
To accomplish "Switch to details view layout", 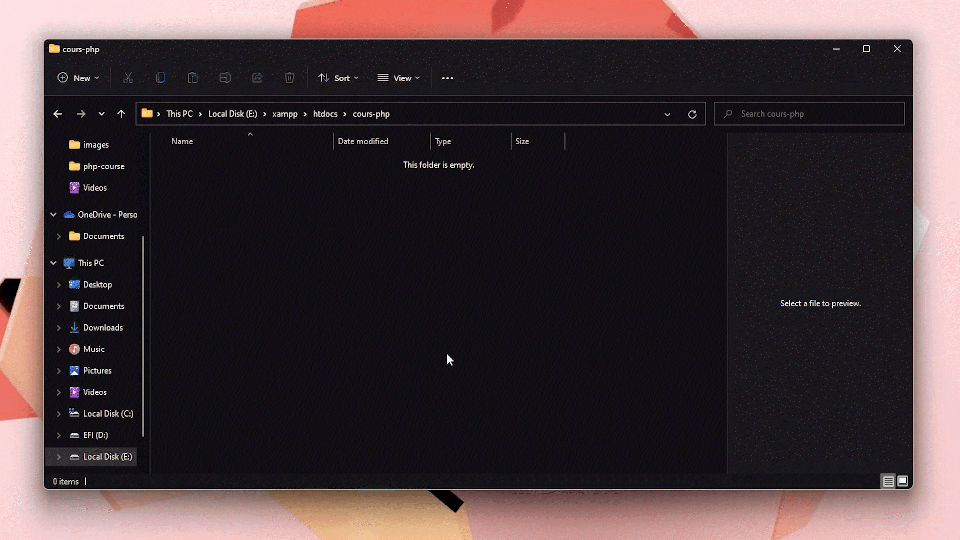I will pyautogui.click(x=888, y=481).
